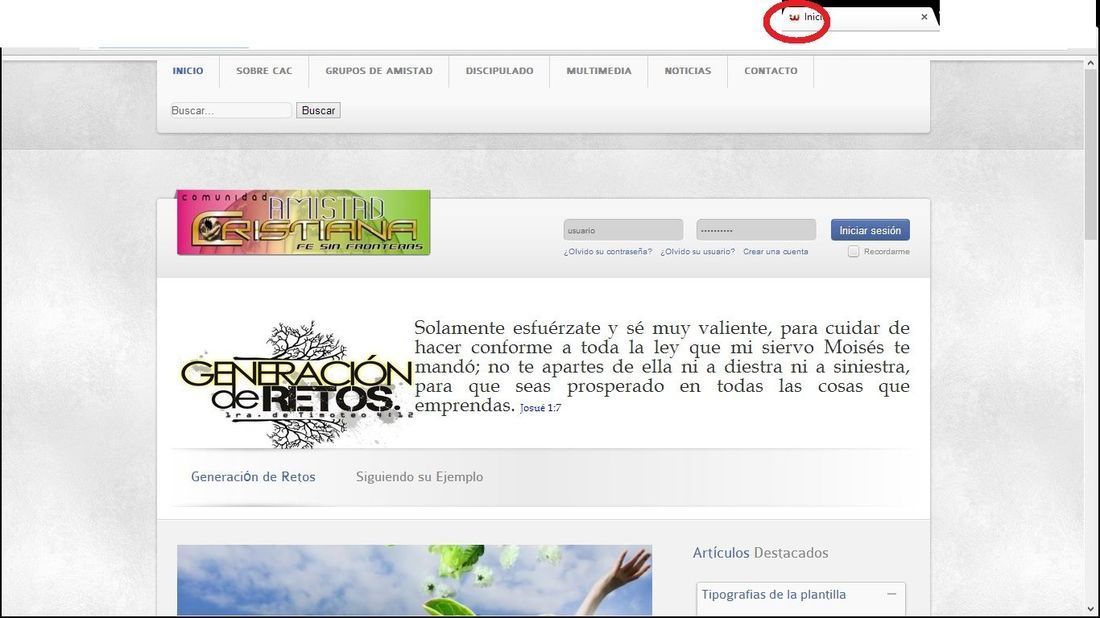
Task: Open the INICIO menu item
Action: 188,71
